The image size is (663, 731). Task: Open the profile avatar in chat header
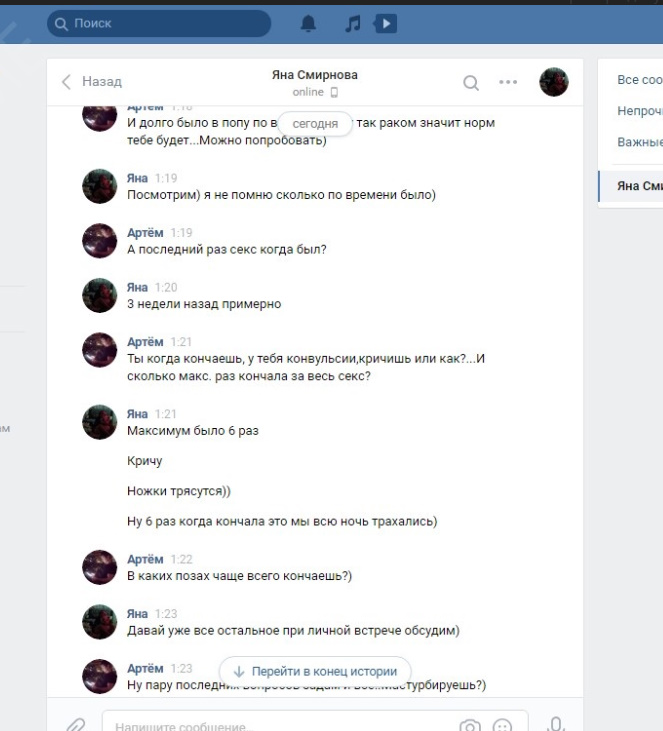tap(554, 82)
